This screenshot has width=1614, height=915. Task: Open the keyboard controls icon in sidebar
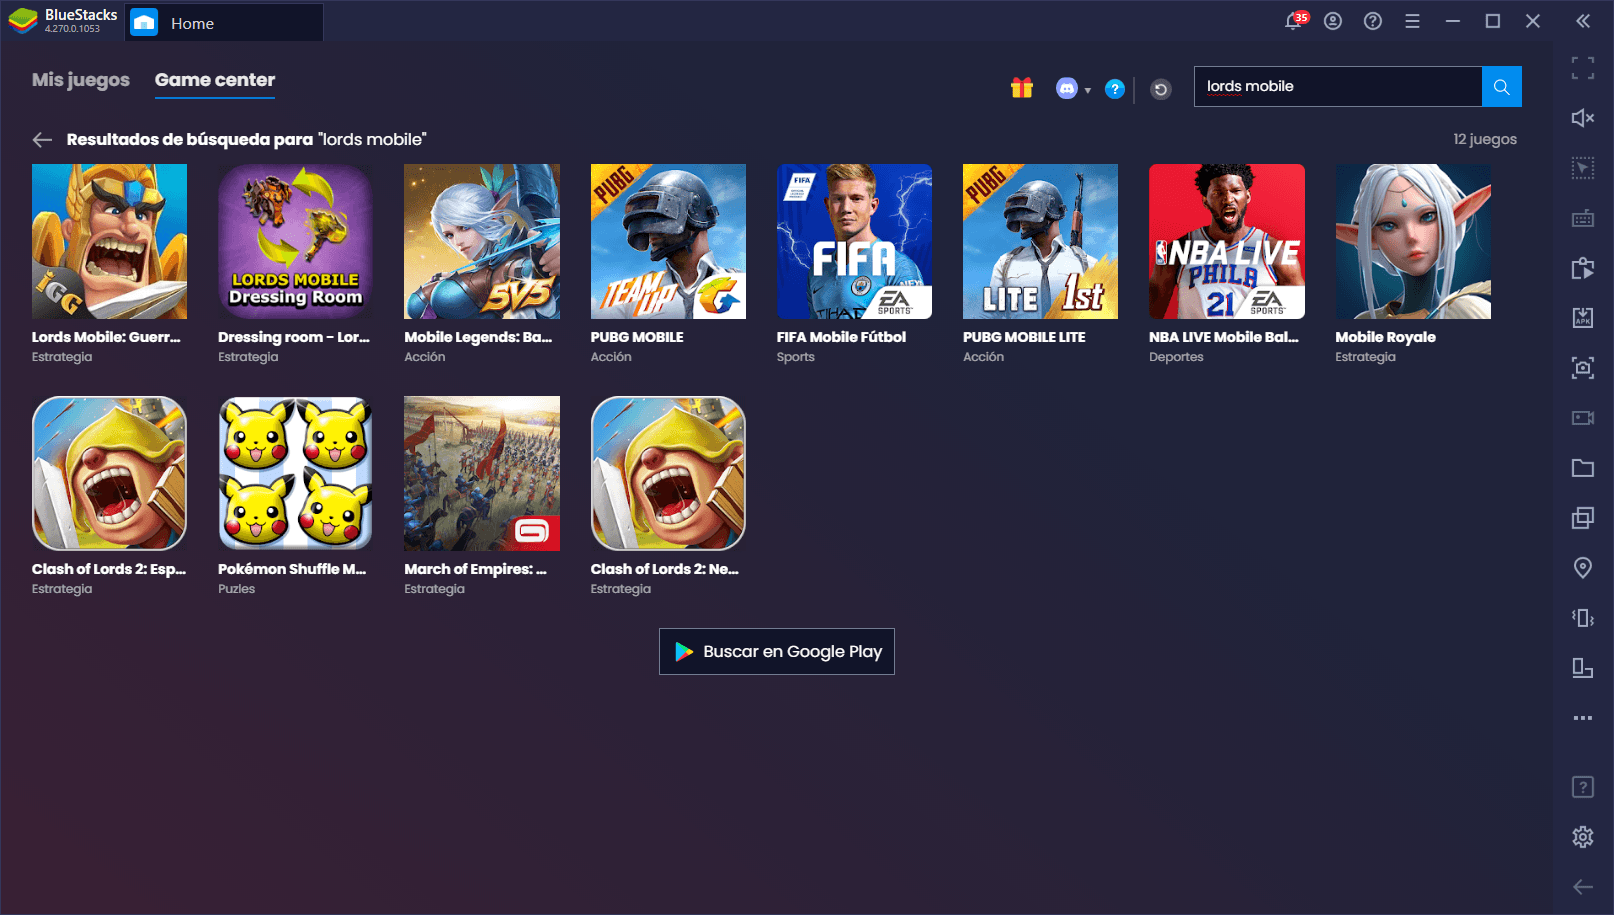pyautogui.click(x=1583, y=218)
